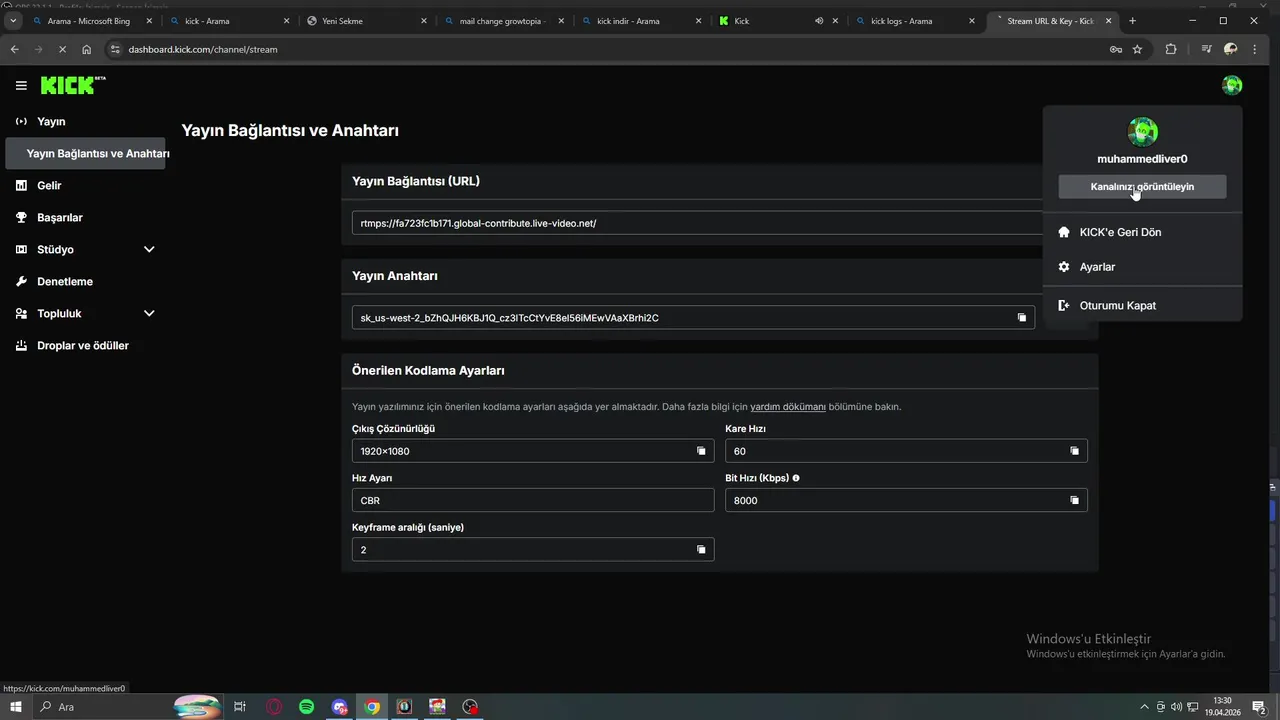
Task: Click the house icon beside KICK'e Geri Dön
Action: click(x=1064, y=232)
